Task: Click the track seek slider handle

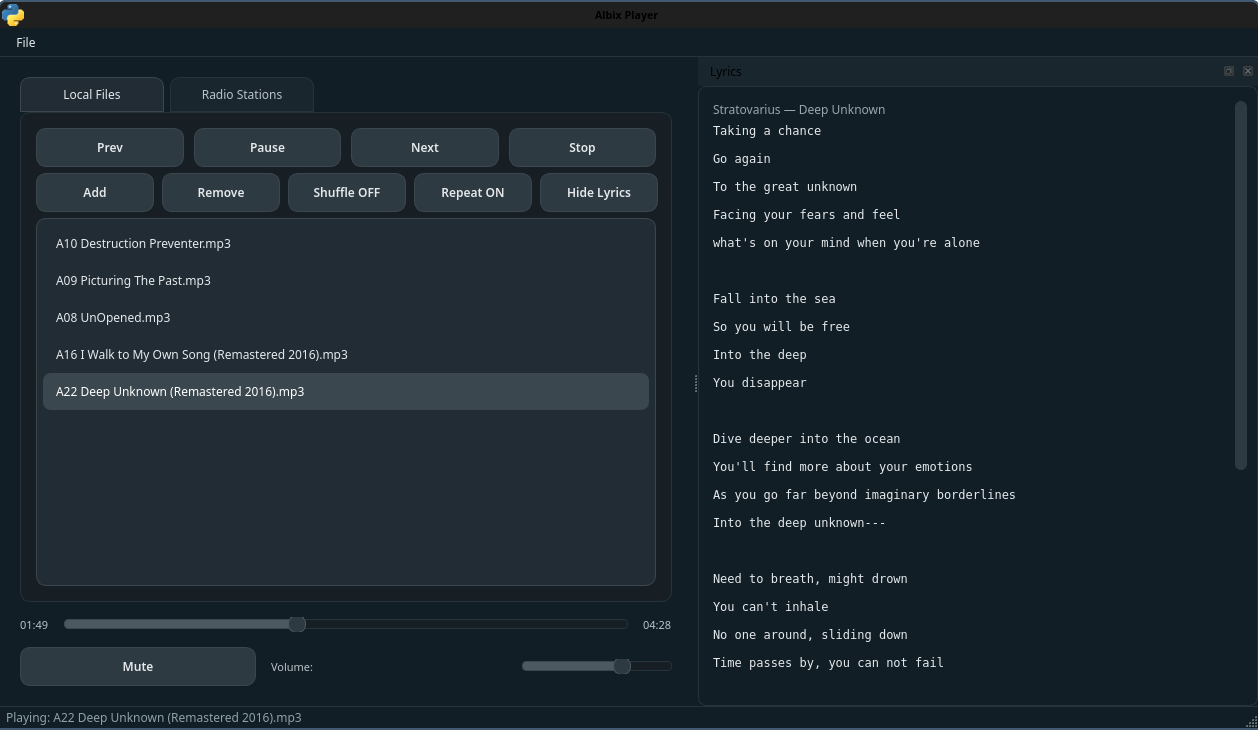Action: coord(297,624)
